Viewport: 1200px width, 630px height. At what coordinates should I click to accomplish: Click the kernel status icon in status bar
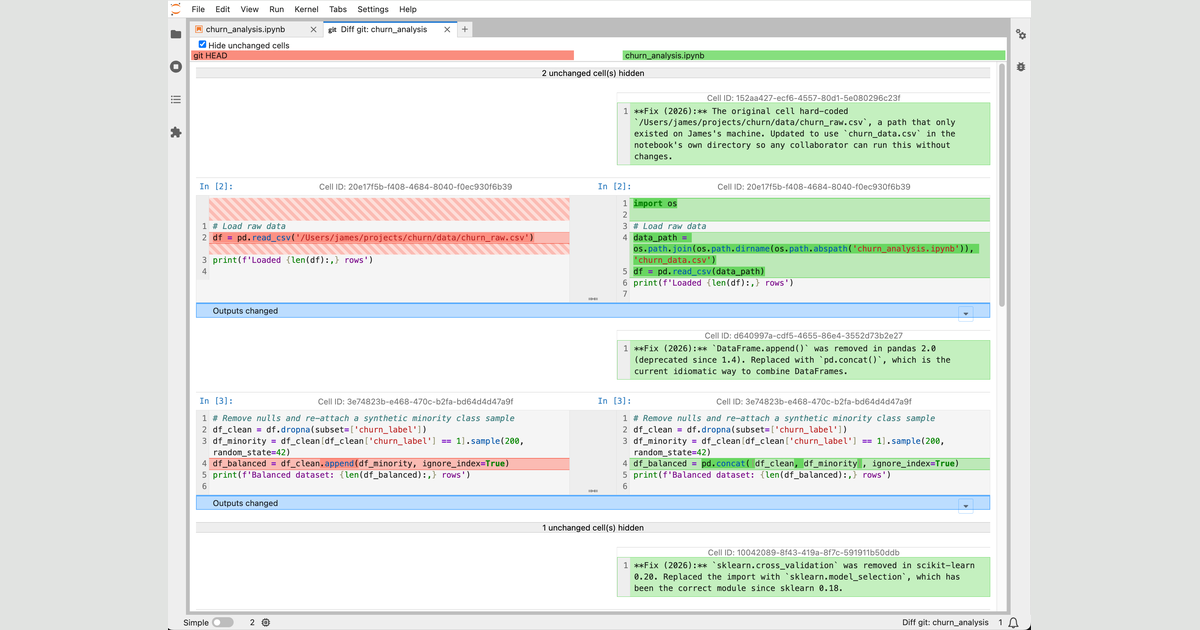point(266,623)
